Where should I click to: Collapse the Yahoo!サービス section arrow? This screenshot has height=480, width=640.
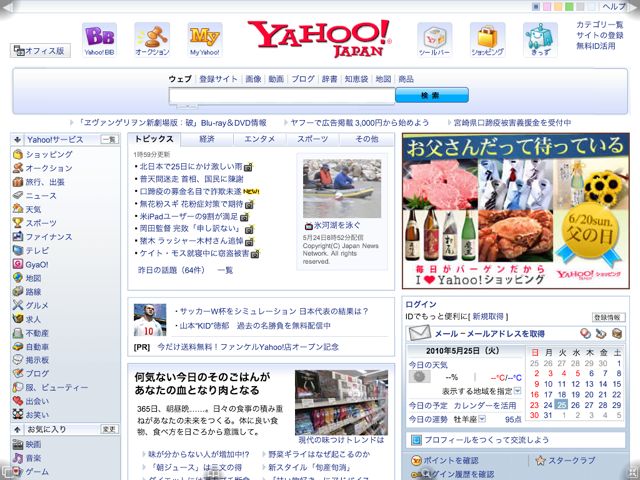tap(17, 140)
